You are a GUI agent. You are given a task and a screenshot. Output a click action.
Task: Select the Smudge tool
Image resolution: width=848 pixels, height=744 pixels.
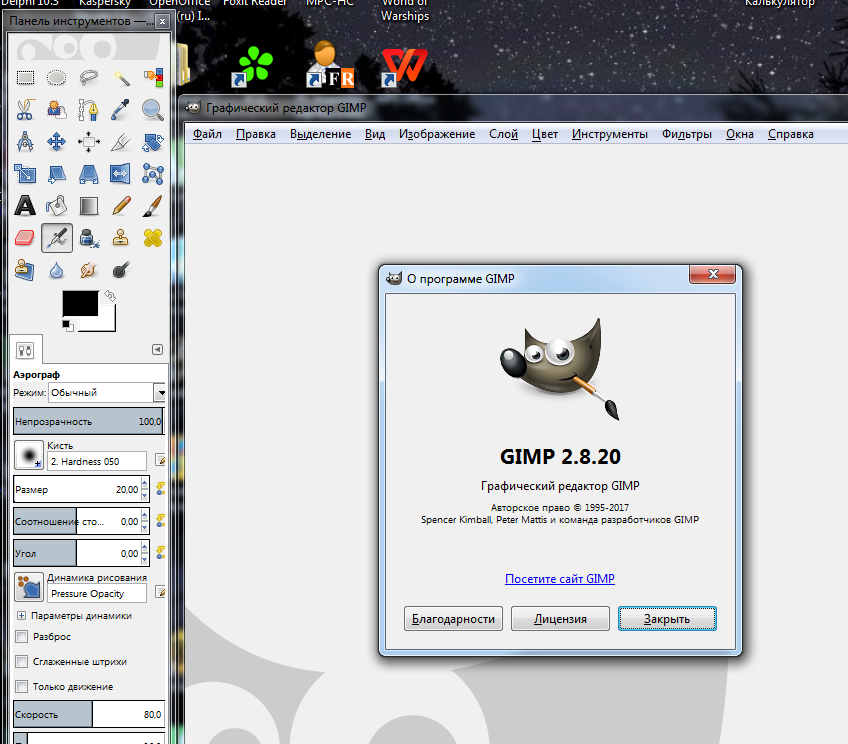[x=89, y=270]
